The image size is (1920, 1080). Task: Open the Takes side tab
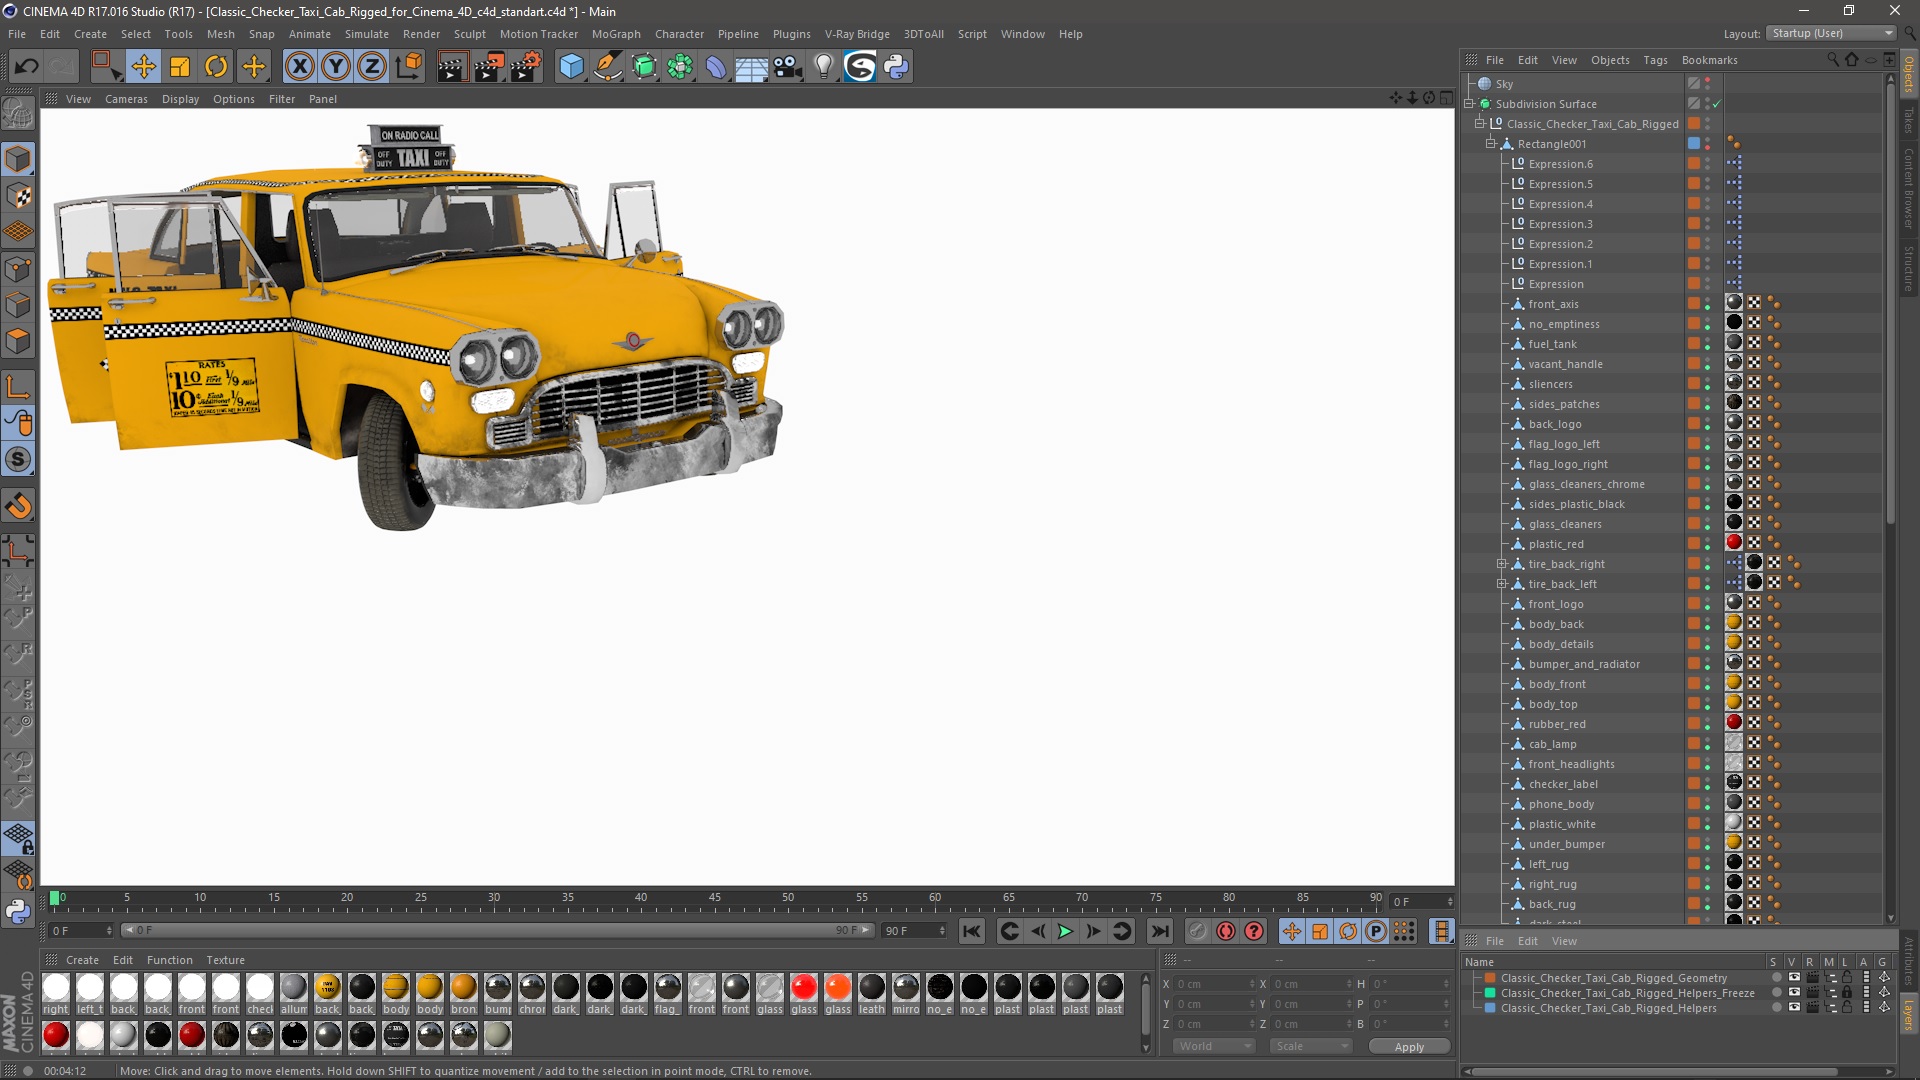tap(1908, 119)
